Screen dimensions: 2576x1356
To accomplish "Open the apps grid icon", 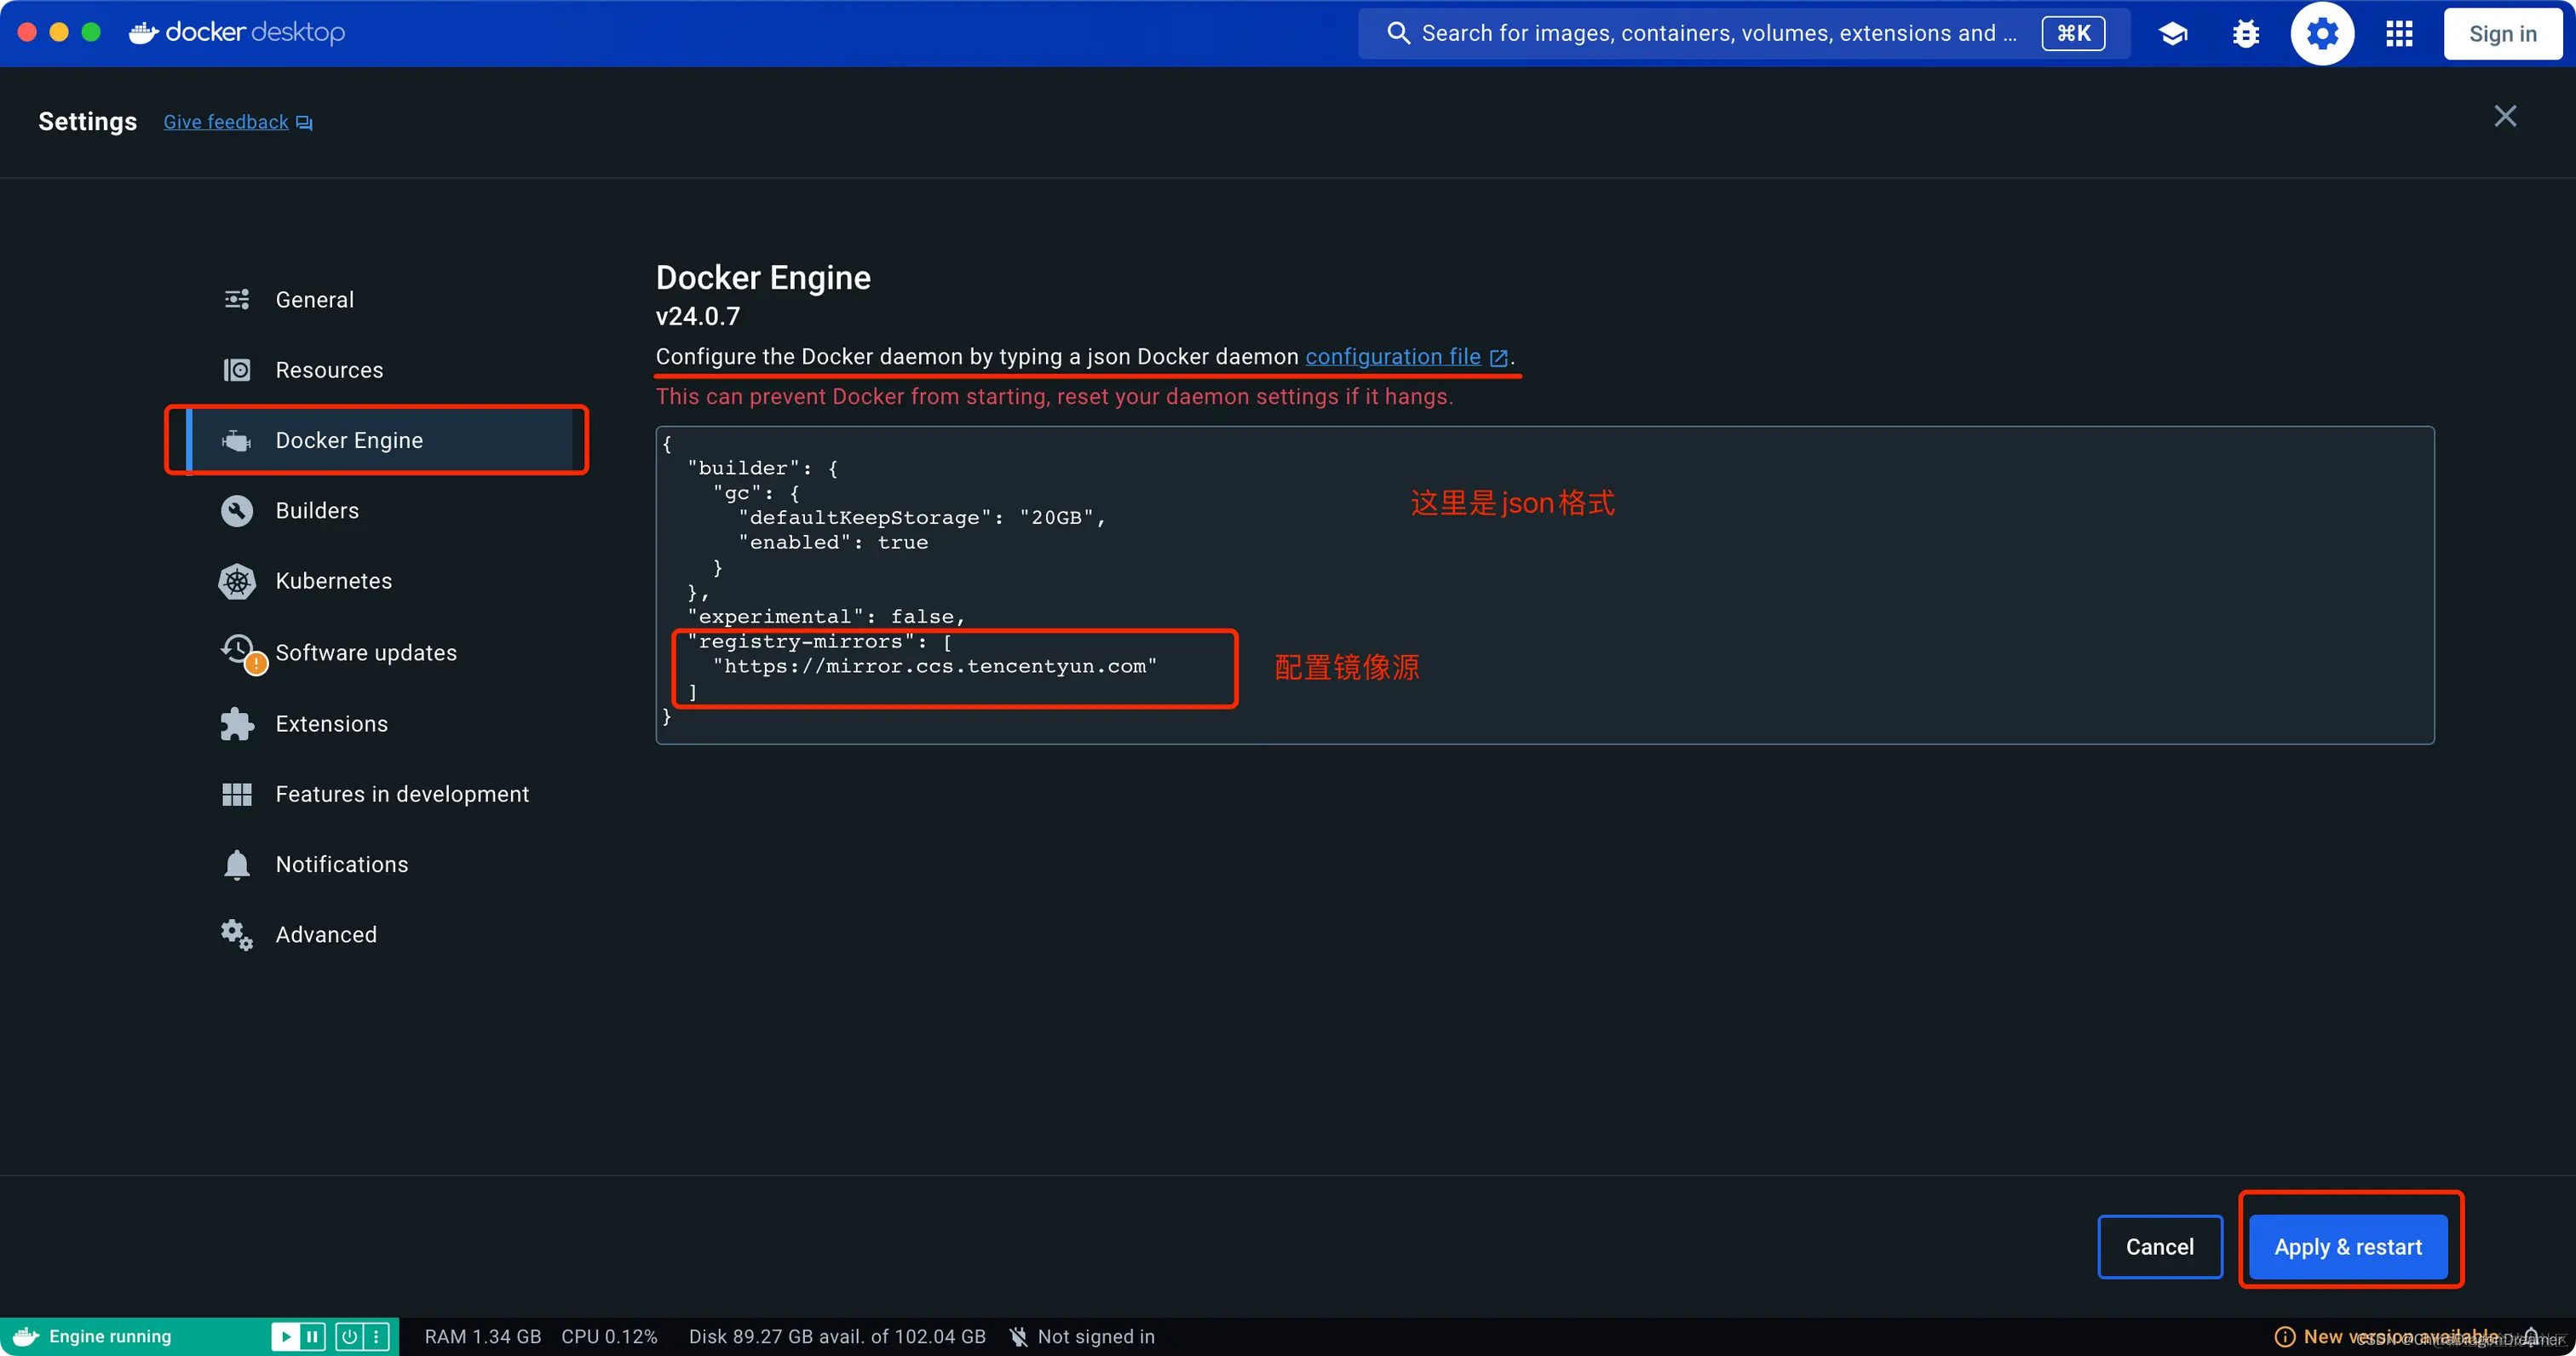I will coord(2399,34).
